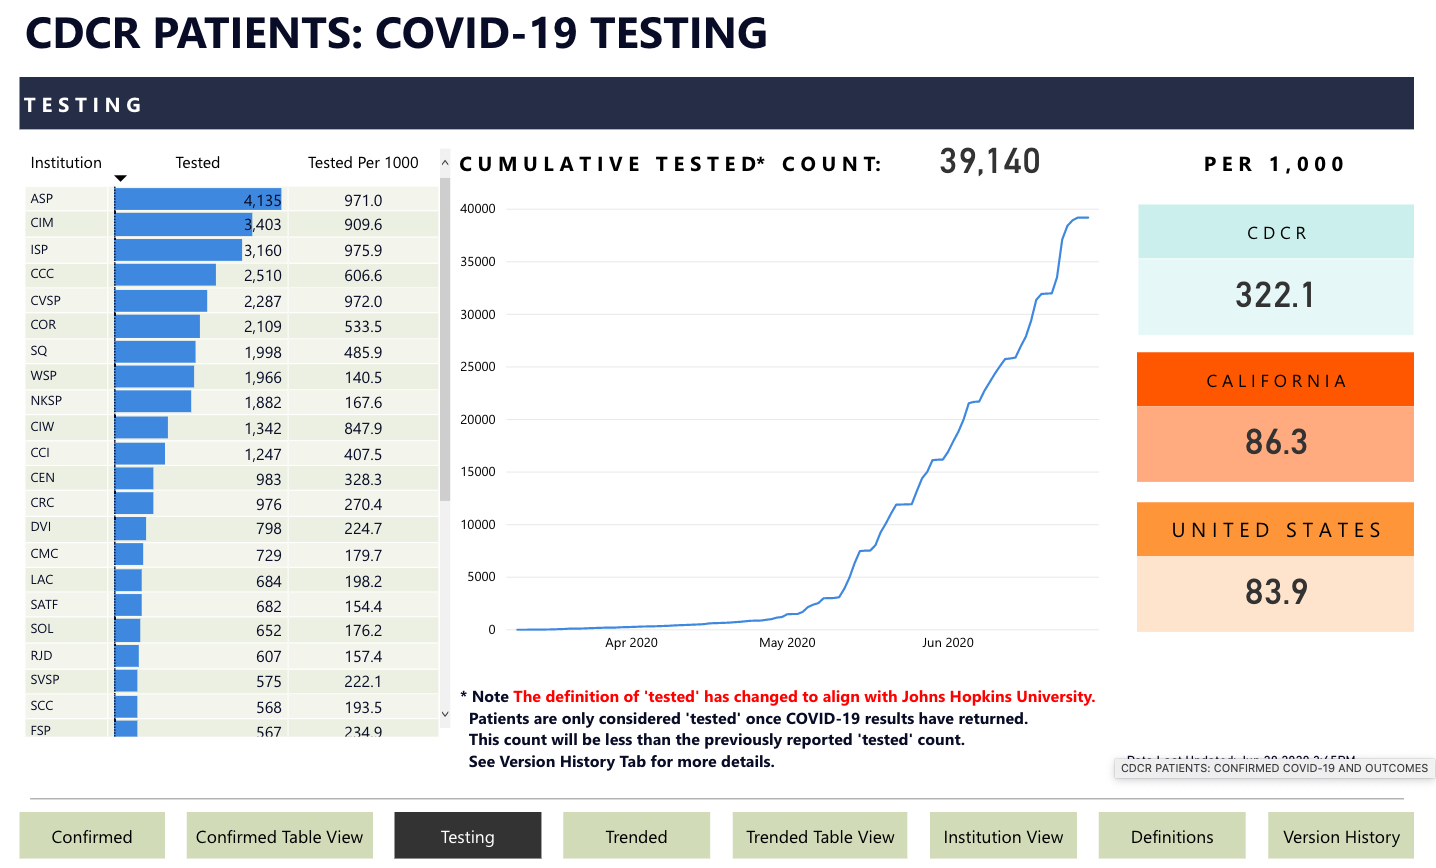The width and height of the screenshot is (1436, 868).
Task: Sort table by Tested column header
Action: (x=198, y=163)
